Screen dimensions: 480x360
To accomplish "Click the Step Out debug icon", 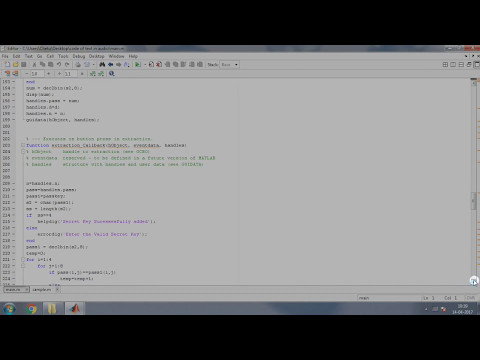I will click(x=183, y=64).
